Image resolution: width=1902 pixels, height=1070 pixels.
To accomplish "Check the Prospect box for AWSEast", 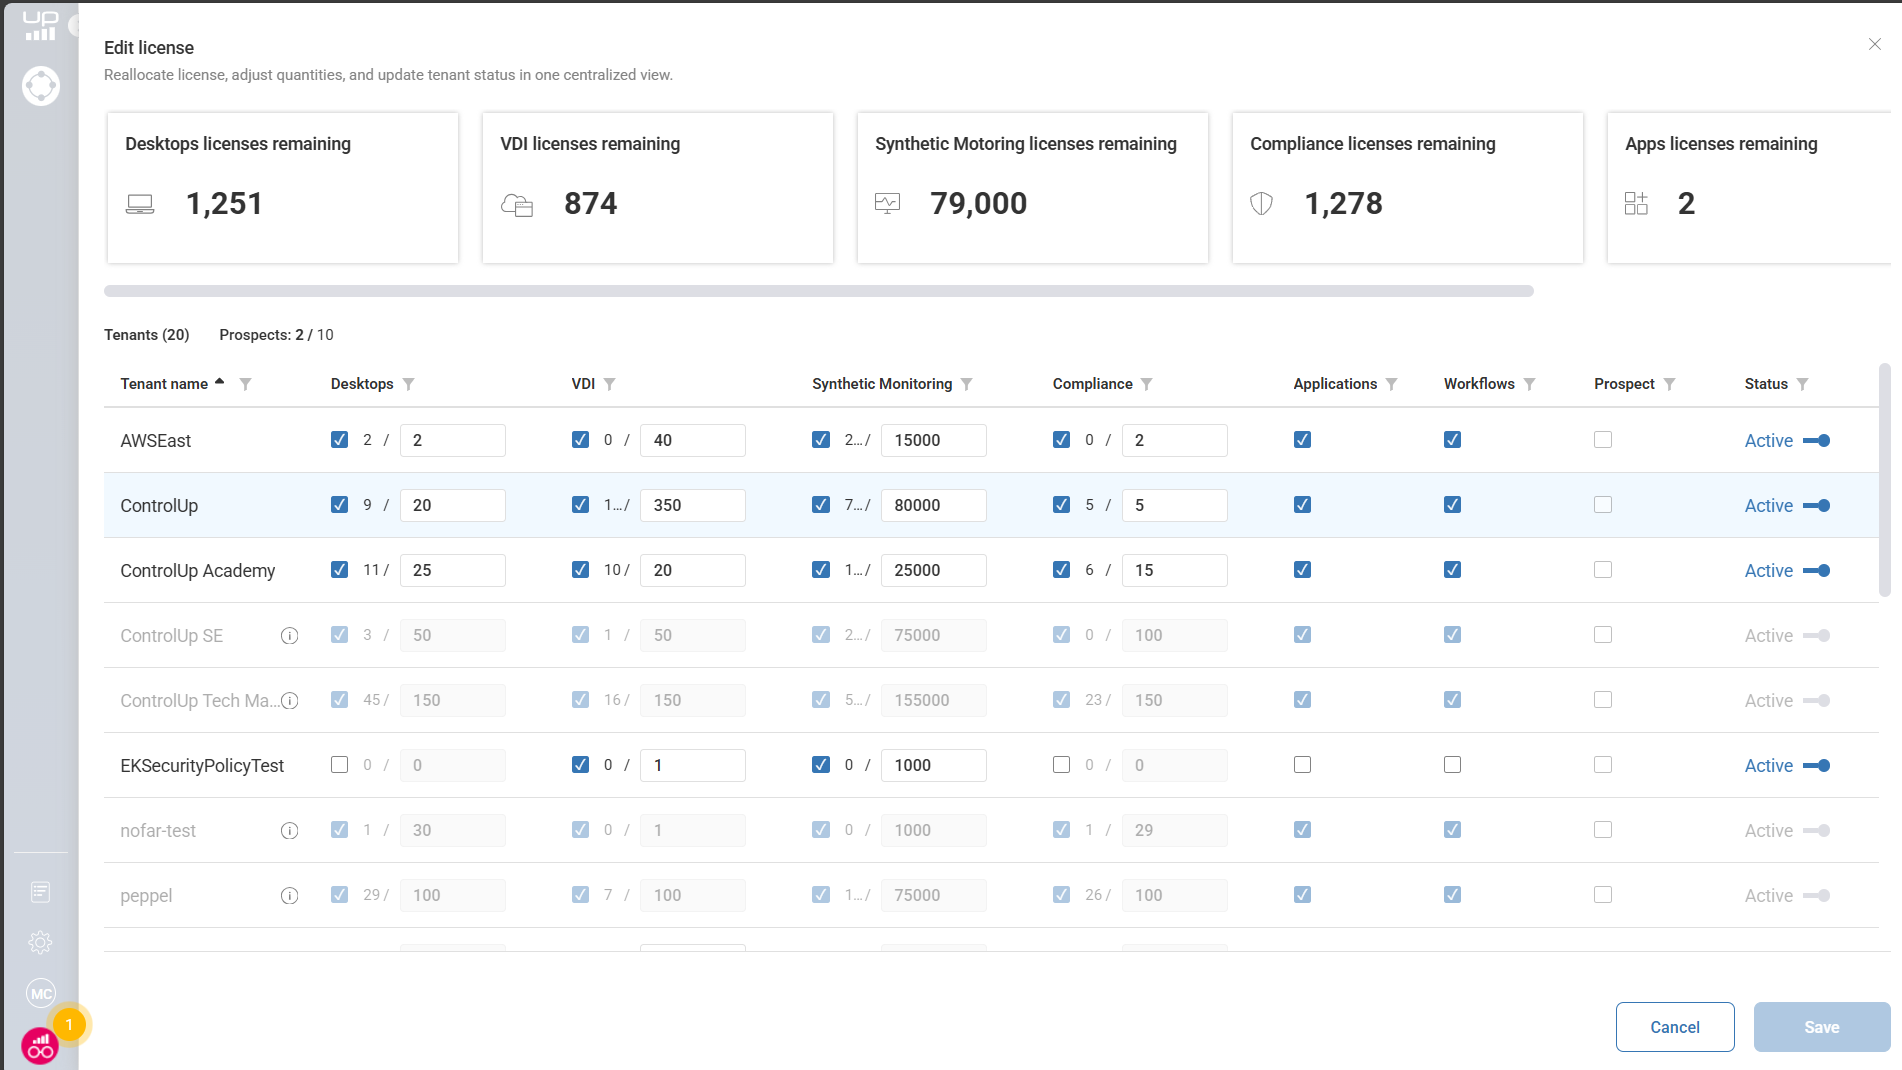I will pyautogui.click(x=1602, y=440).
